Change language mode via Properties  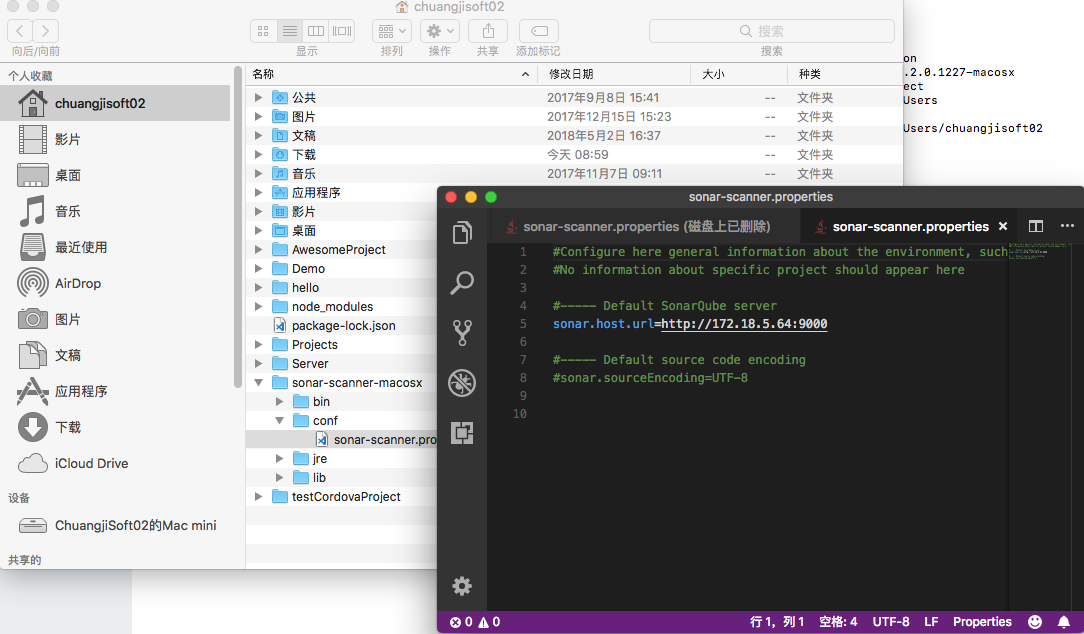tap(982, 622)
